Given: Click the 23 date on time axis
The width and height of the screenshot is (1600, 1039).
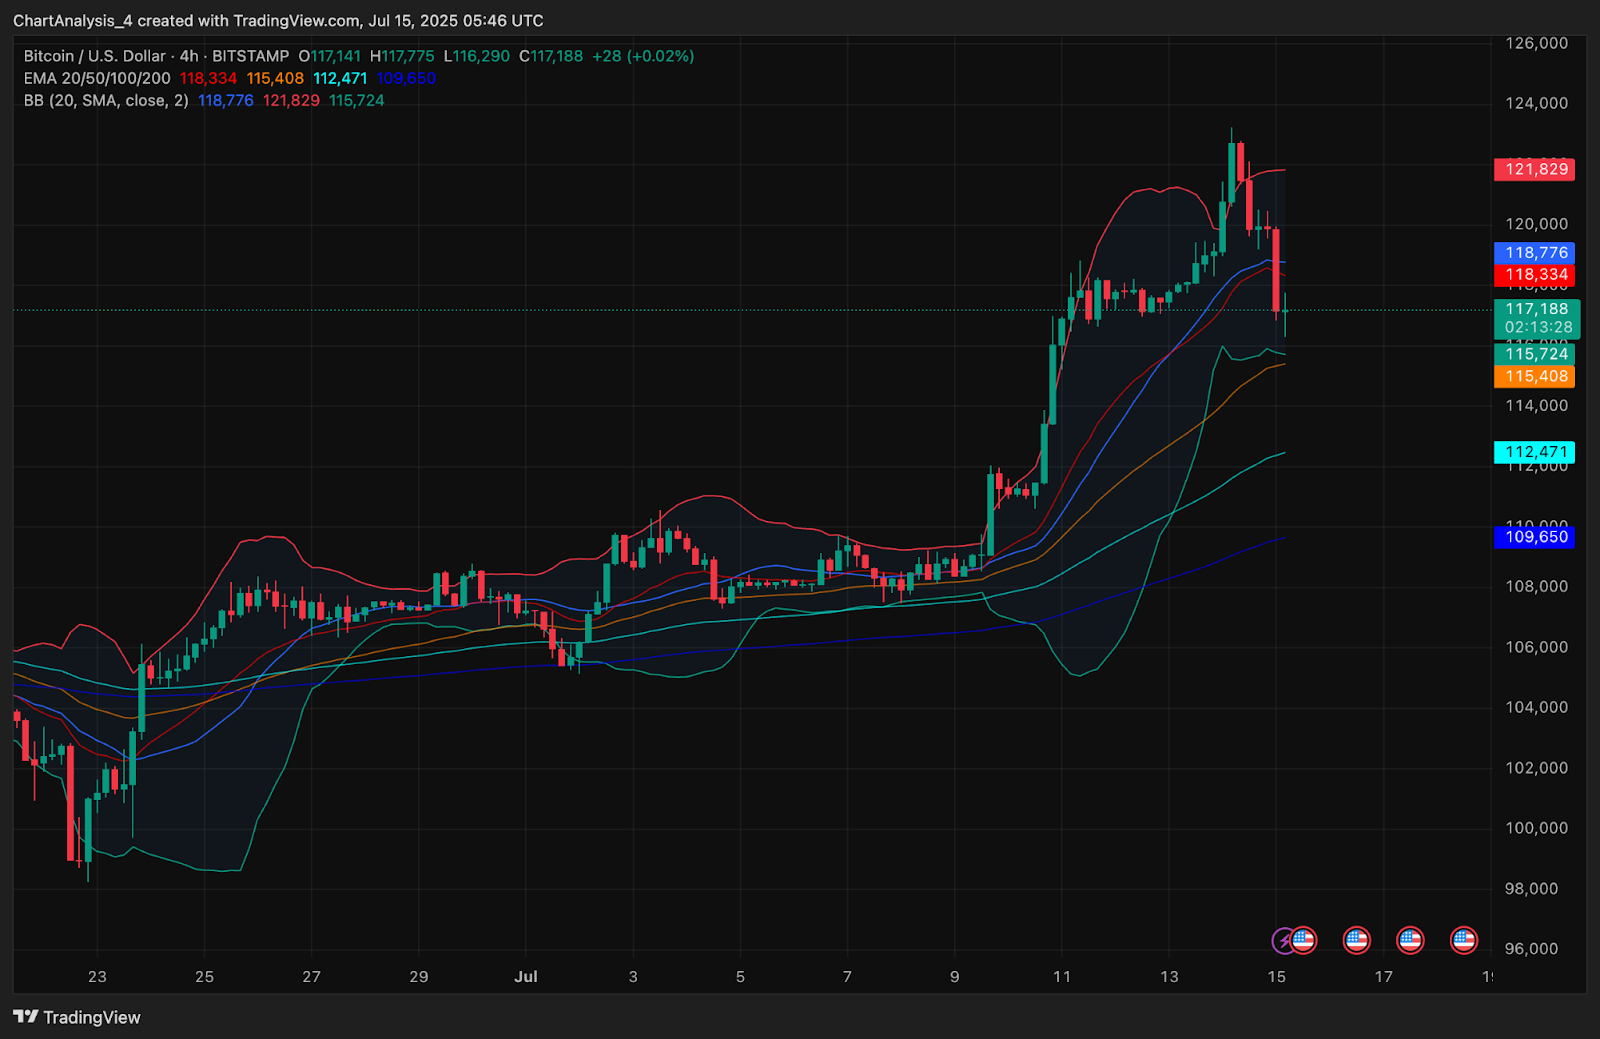Looking at the screenshot, I should tap(97, 977).
